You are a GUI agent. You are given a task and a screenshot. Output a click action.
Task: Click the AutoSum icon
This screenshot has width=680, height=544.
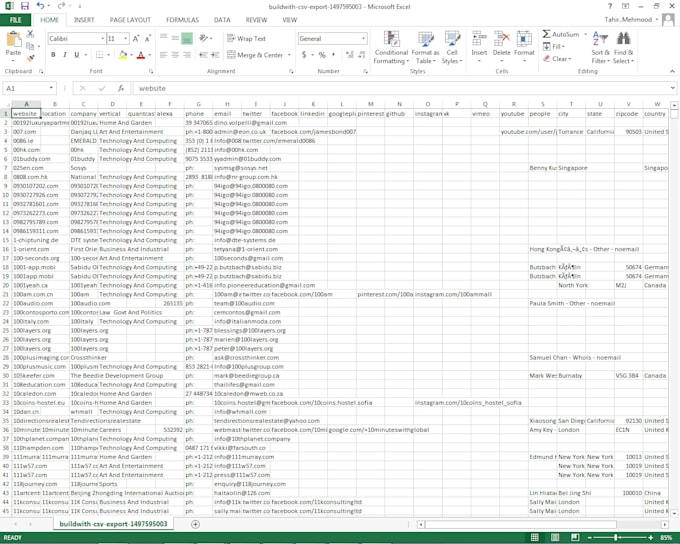click(560, 34)
